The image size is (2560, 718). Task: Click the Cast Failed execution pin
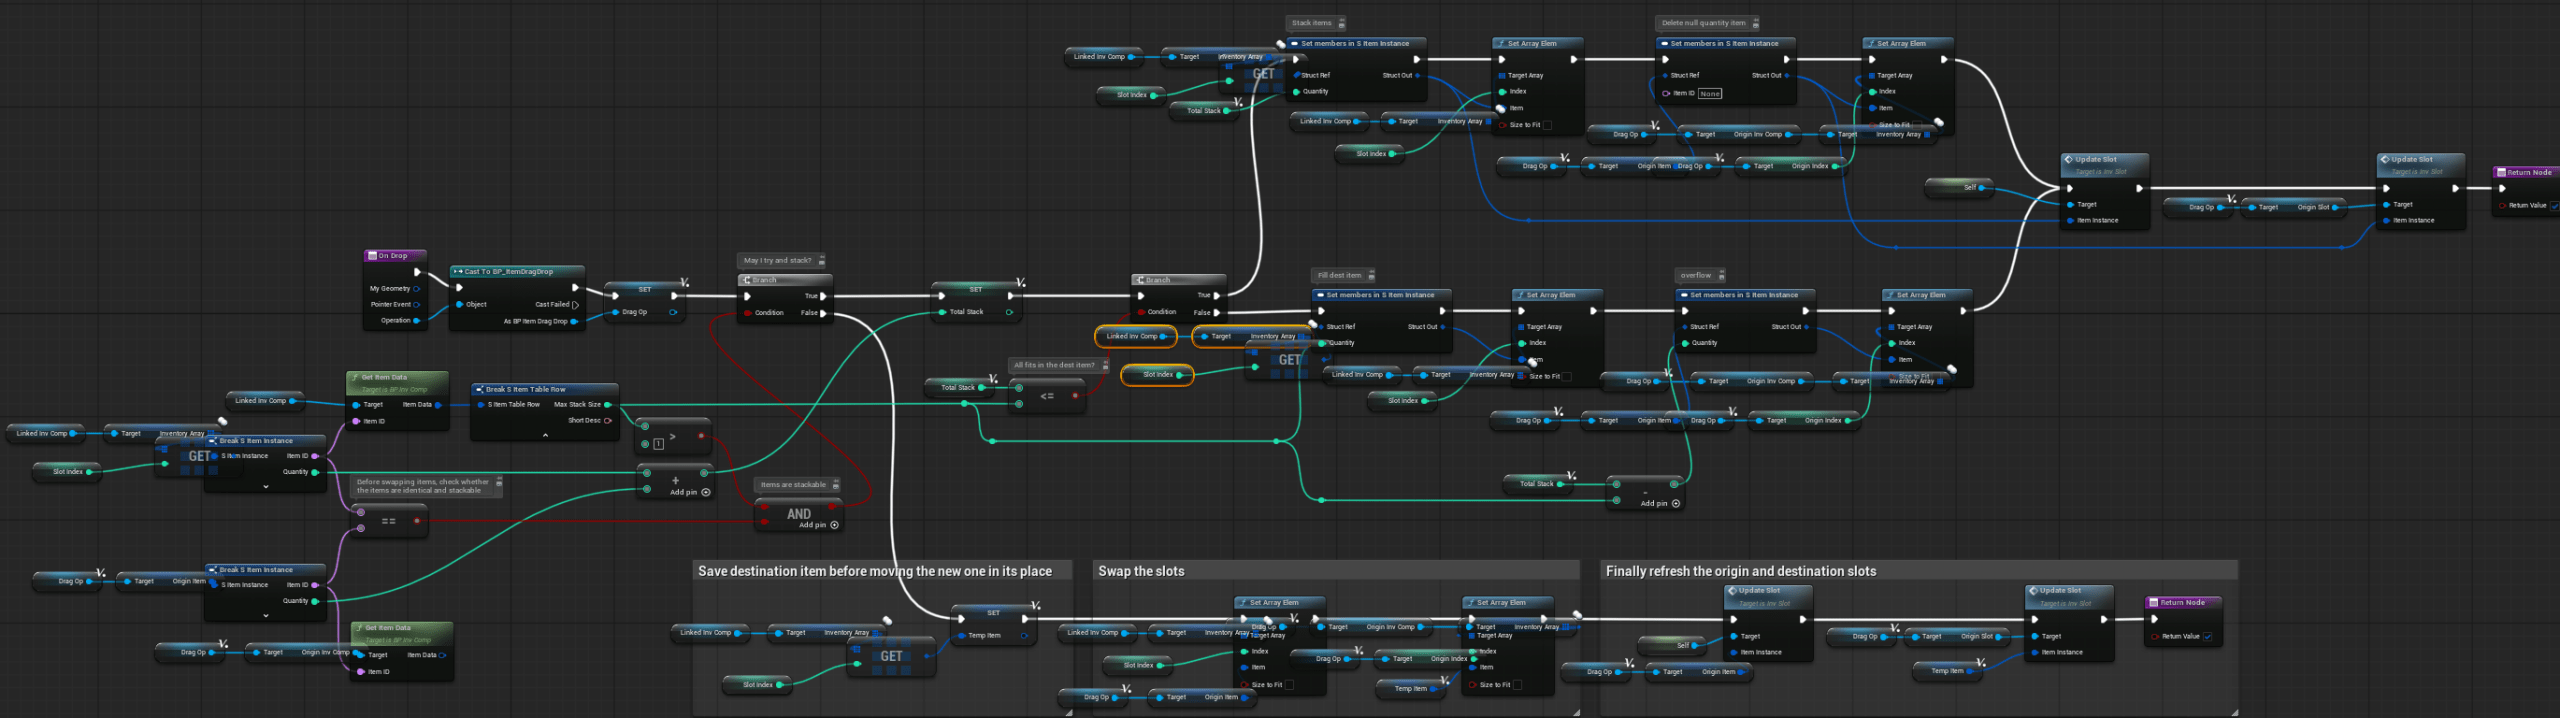coord(575,305)
